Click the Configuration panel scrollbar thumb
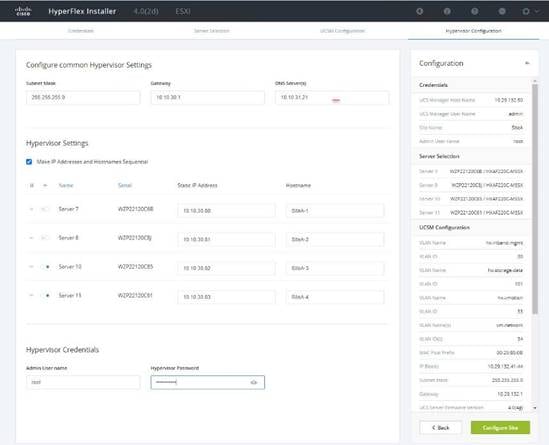Viewport: 549px width, 445px height. pos(535,200)
